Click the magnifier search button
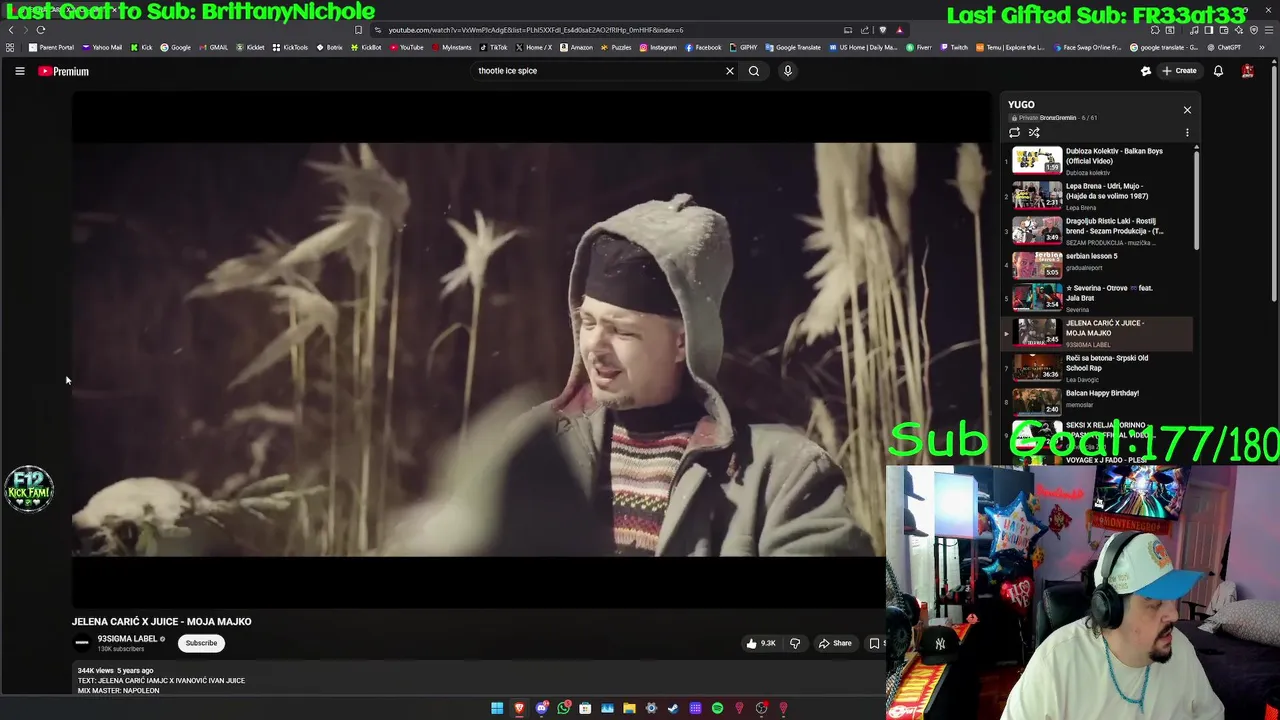This screenshot has width=1280, height=720. pyautogui.click(x=754, y=71)
